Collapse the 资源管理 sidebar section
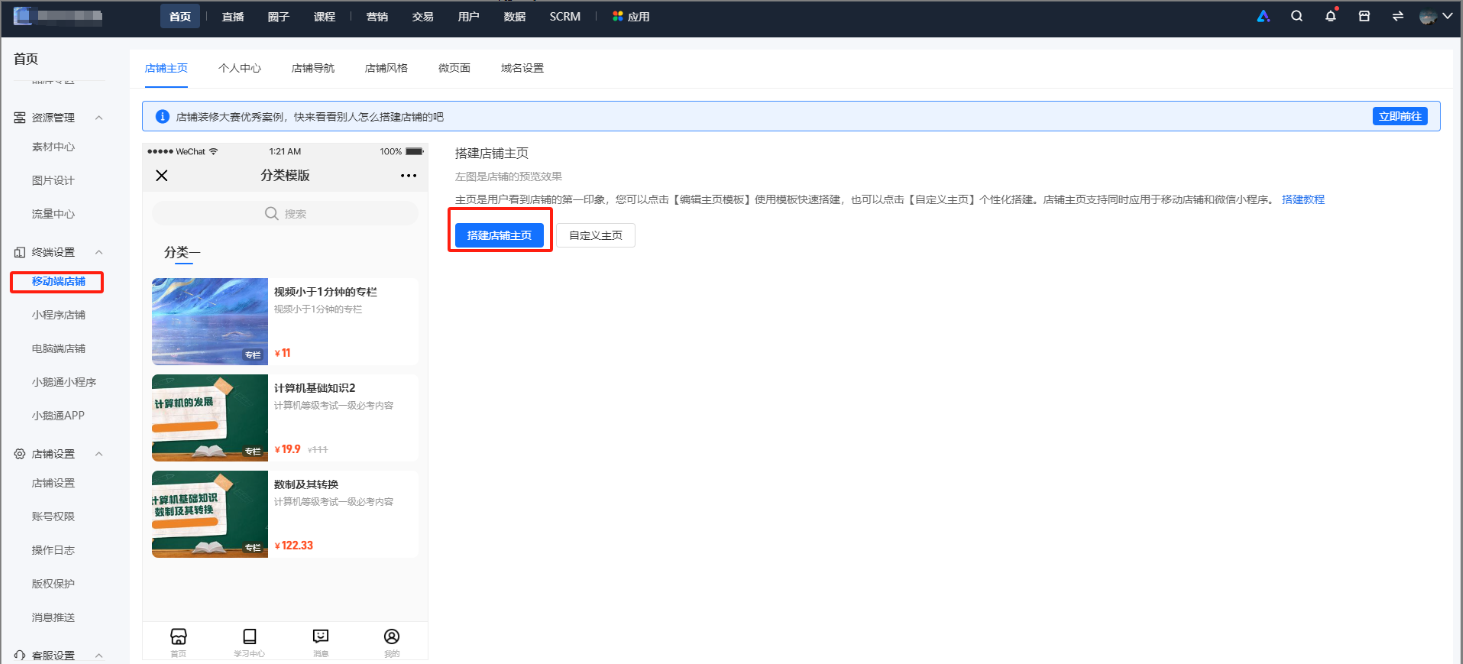This screenshot has height=664, width=1463. coord(99,118)
